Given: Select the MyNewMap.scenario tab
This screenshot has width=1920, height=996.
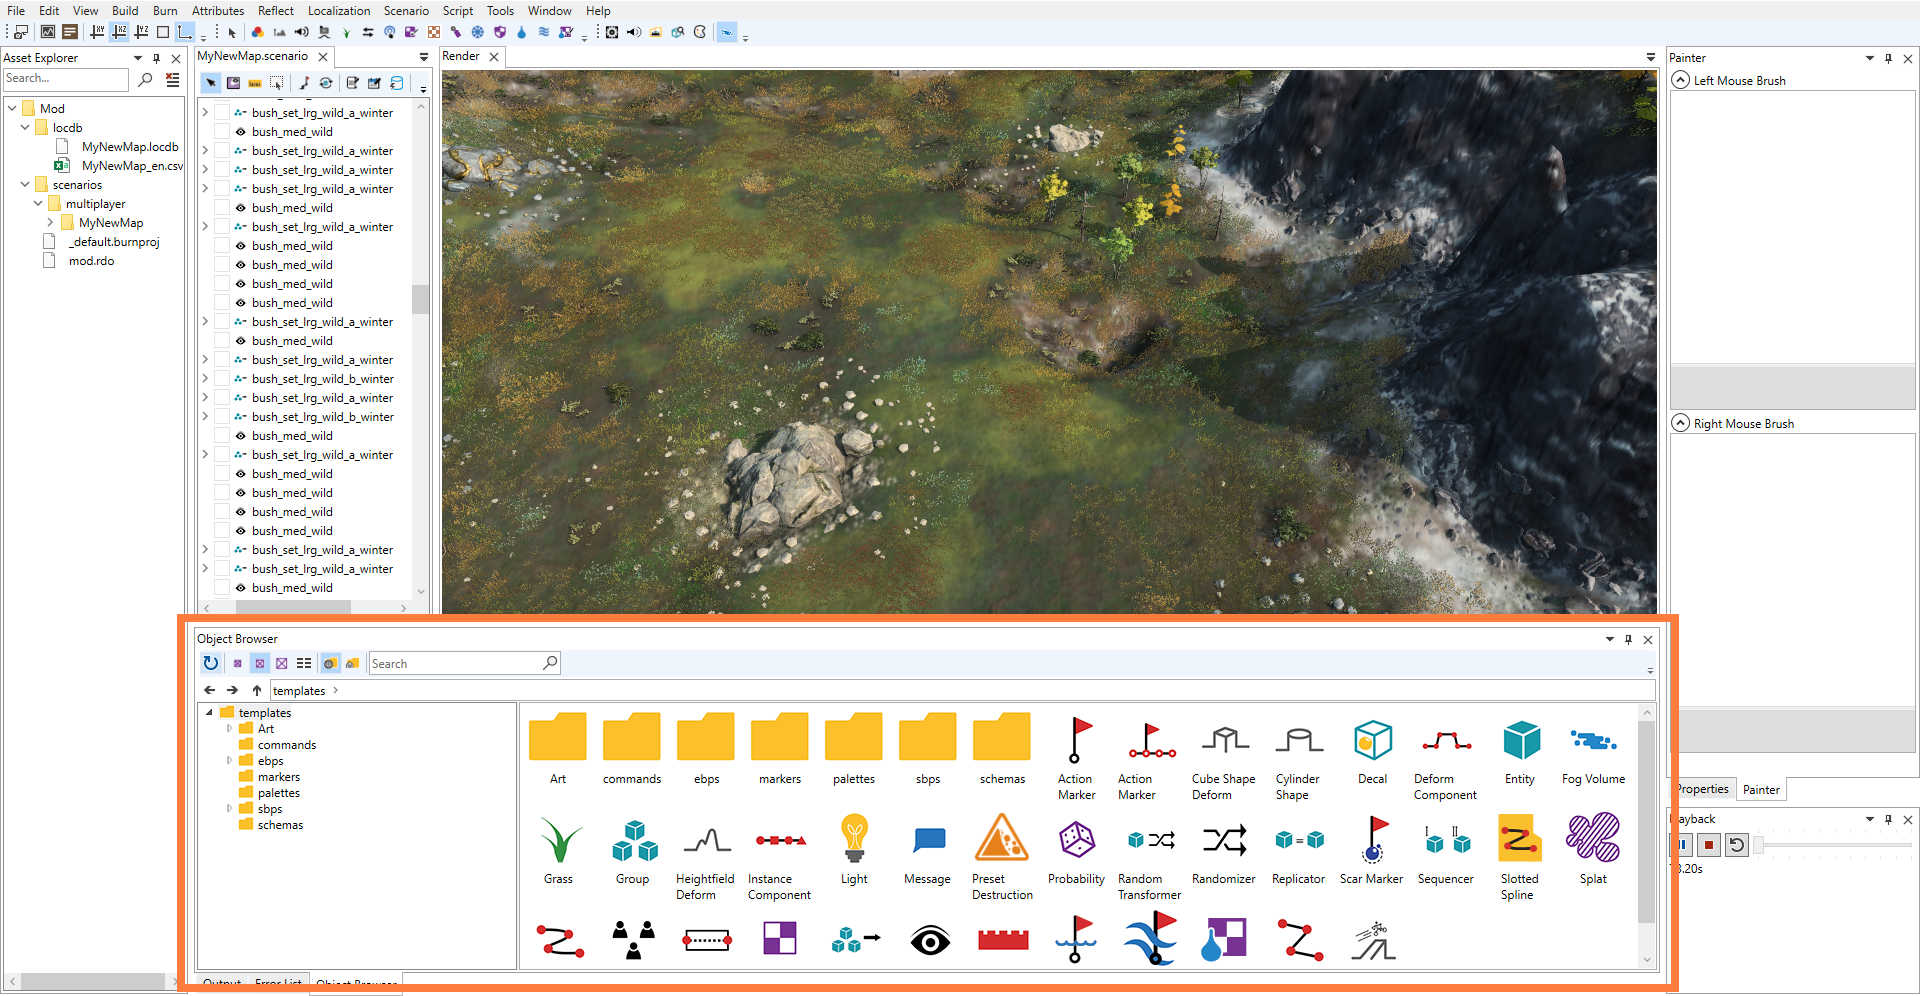Looking at the screenshot, I should tap(253, 56).
